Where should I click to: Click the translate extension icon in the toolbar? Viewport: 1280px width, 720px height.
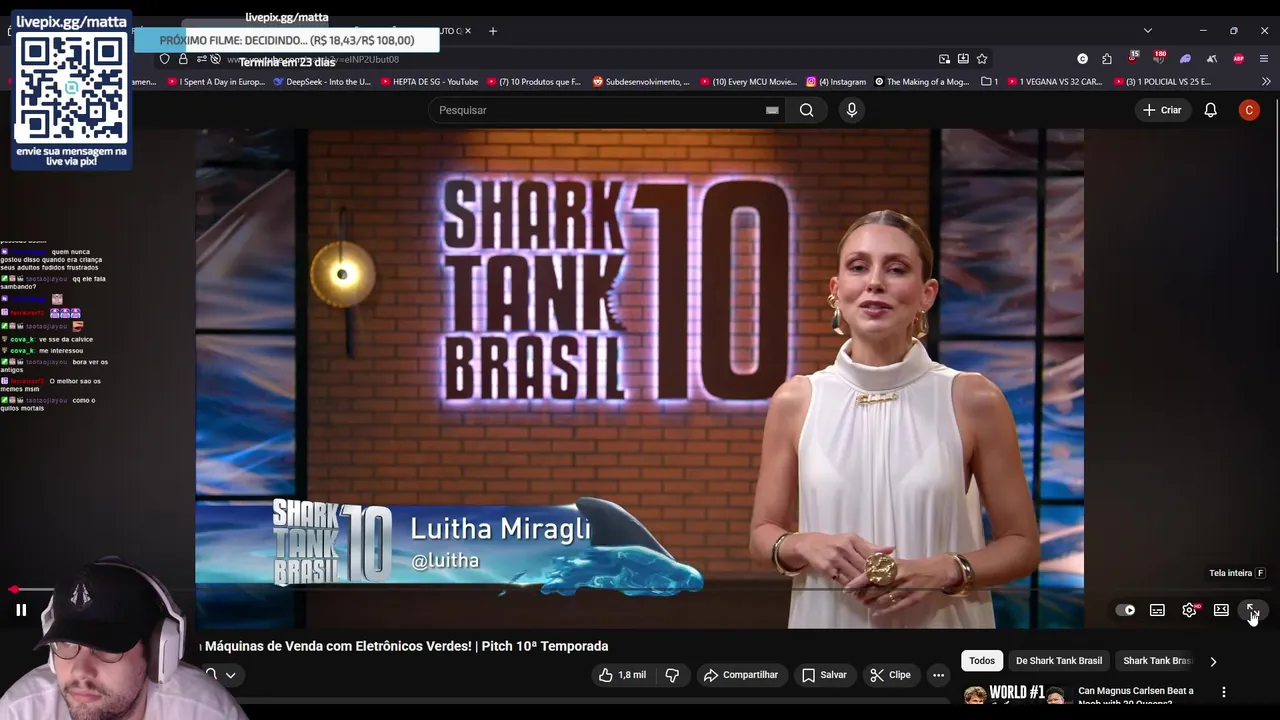pos(1211,59)
